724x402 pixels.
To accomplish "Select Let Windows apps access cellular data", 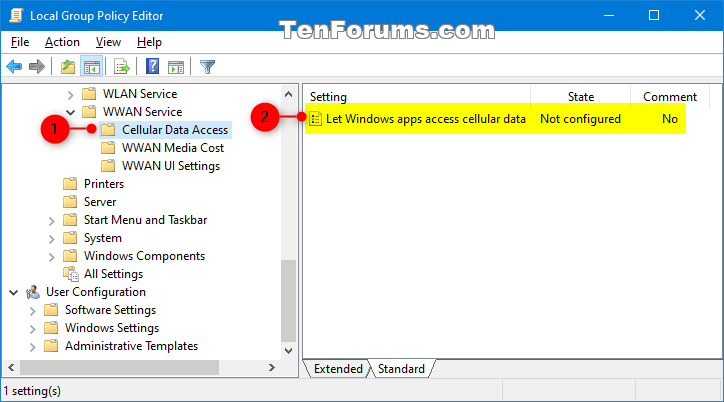I will (426, 119).
